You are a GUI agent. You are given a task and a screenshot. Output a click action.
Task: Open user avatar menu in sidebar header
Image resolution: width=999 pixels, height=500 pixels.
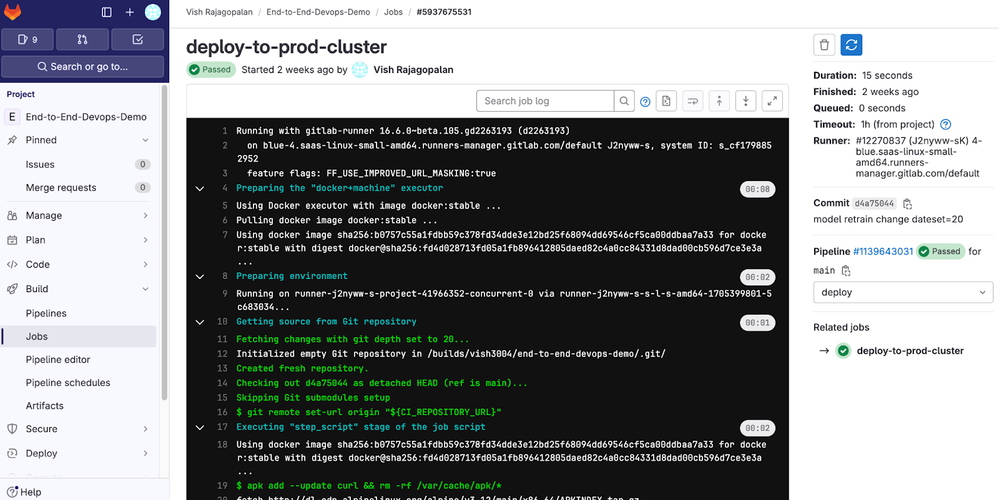coord(153,12)
